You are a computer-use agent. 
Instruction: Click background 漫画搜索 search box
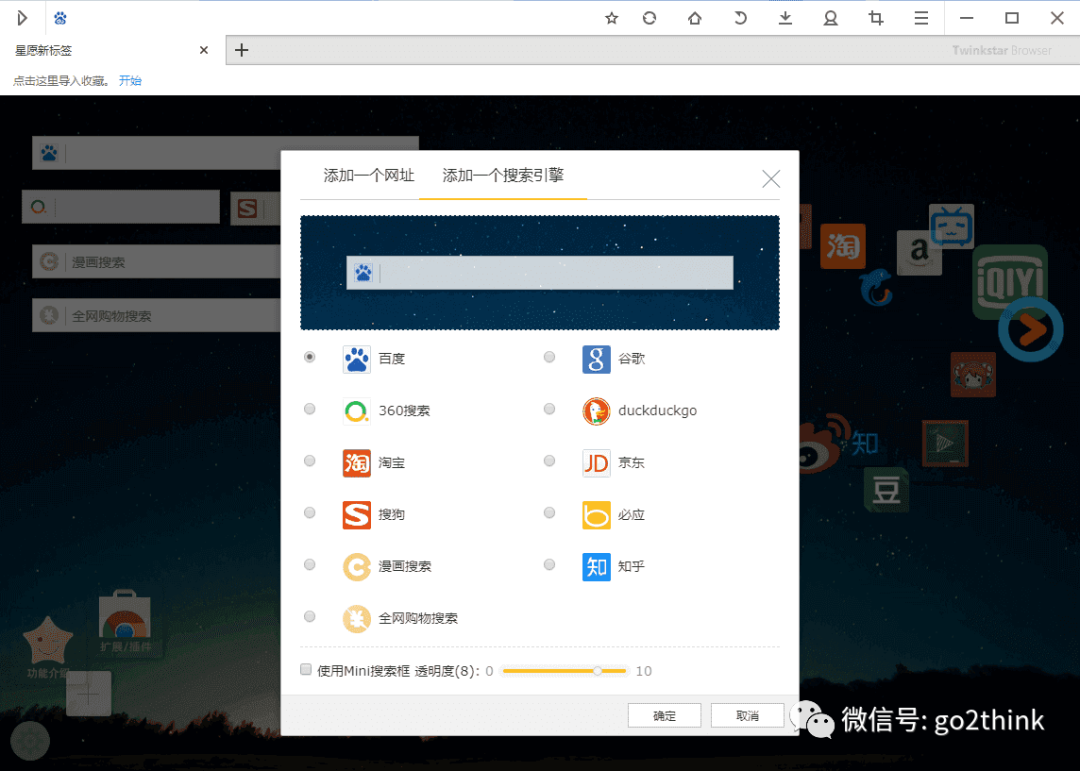click(x=157, y=261)
